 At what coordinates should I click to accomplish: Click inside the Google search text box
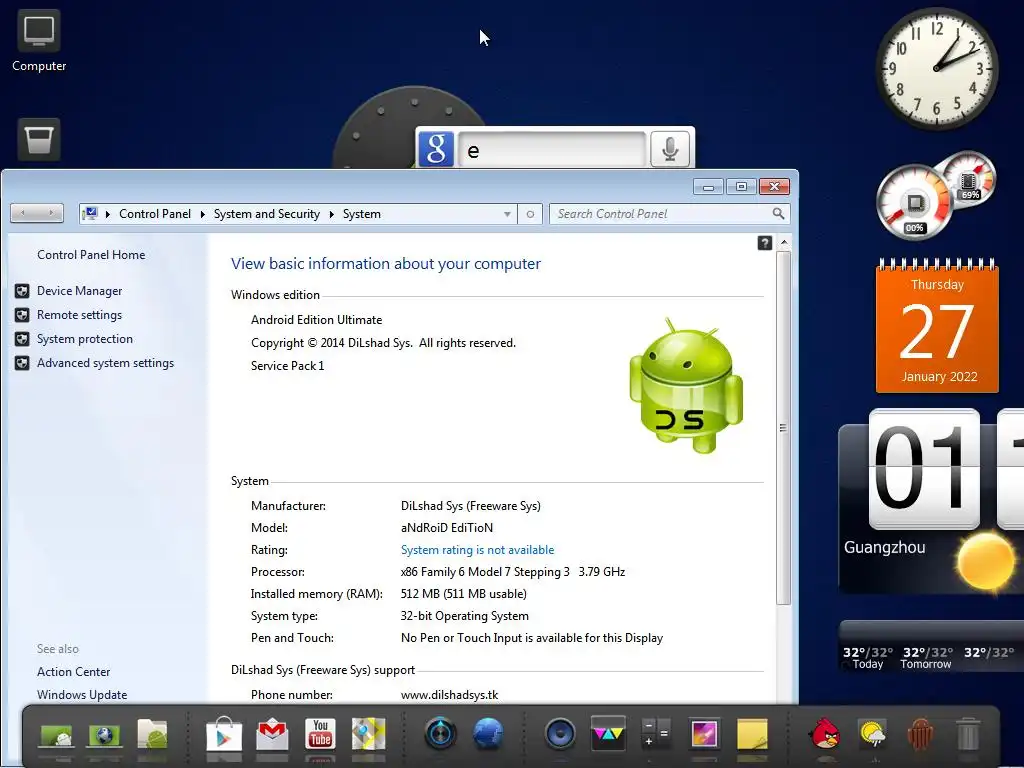(552, 150)
